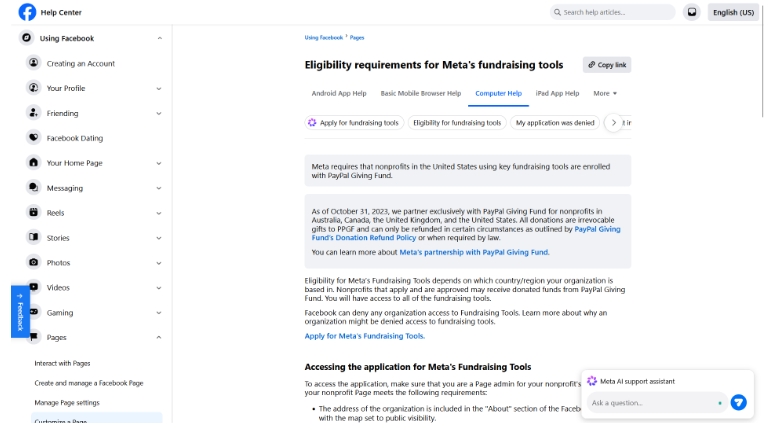The image size is (777, 430).
Task: Click the Ask a question input field
Action: point(657,403)
